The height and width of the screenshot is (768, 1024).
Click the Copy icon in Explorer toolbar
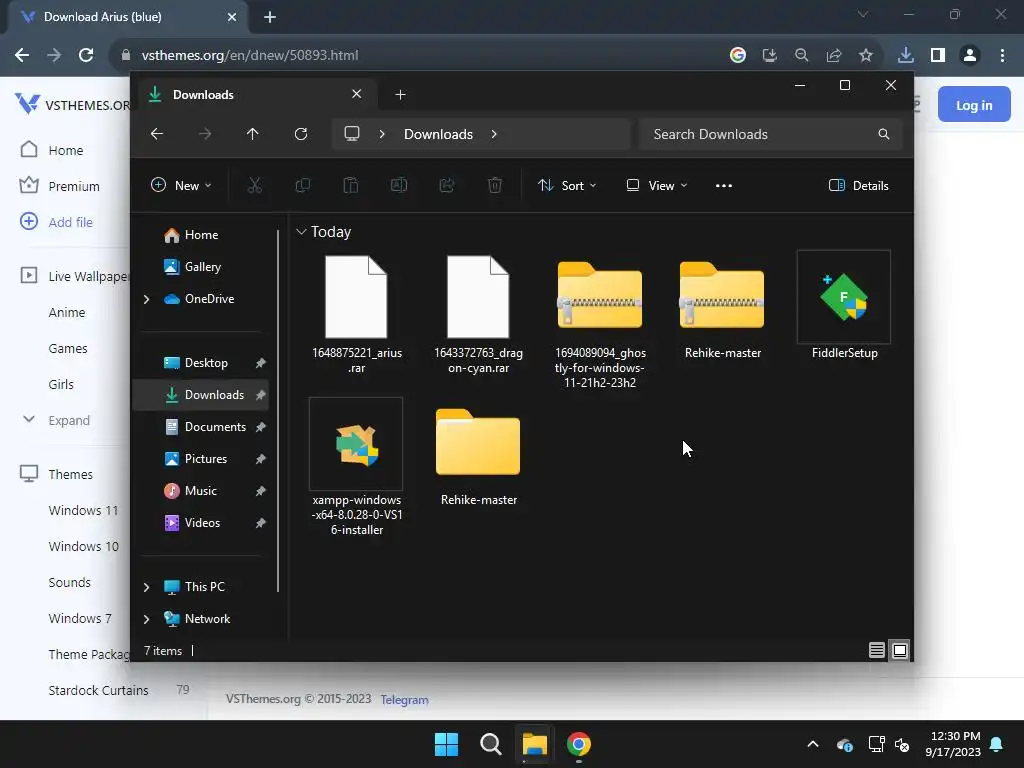[302, 185]
